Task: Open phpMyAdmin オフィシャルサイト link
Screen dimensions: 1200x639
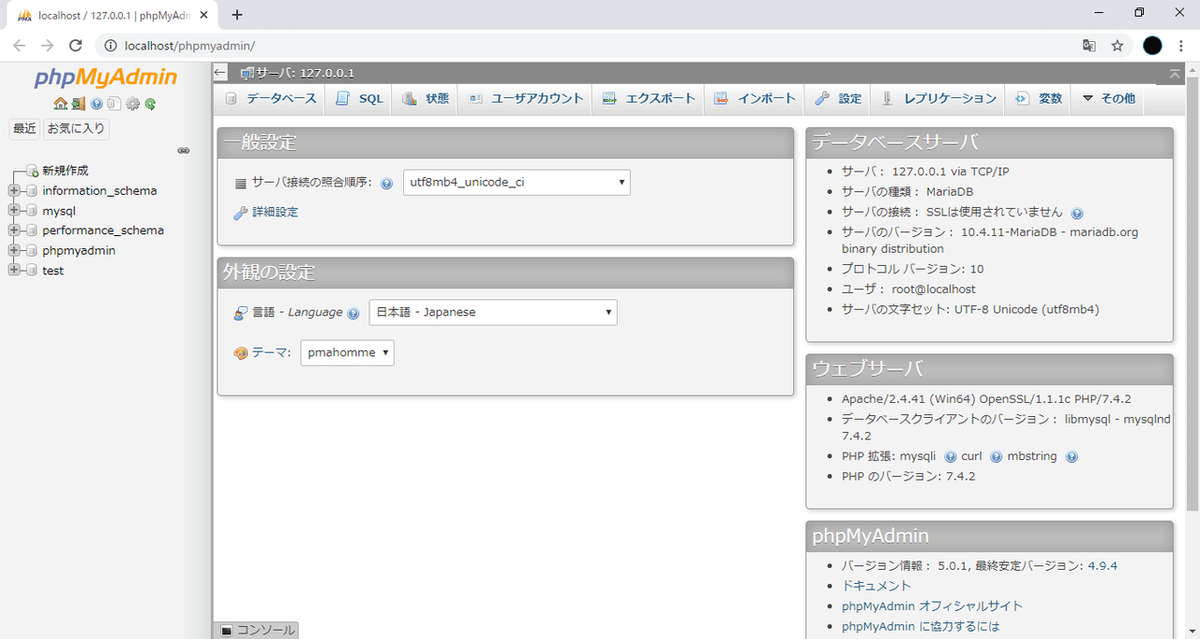Action: pyautogui.click(x=932, y=606)
